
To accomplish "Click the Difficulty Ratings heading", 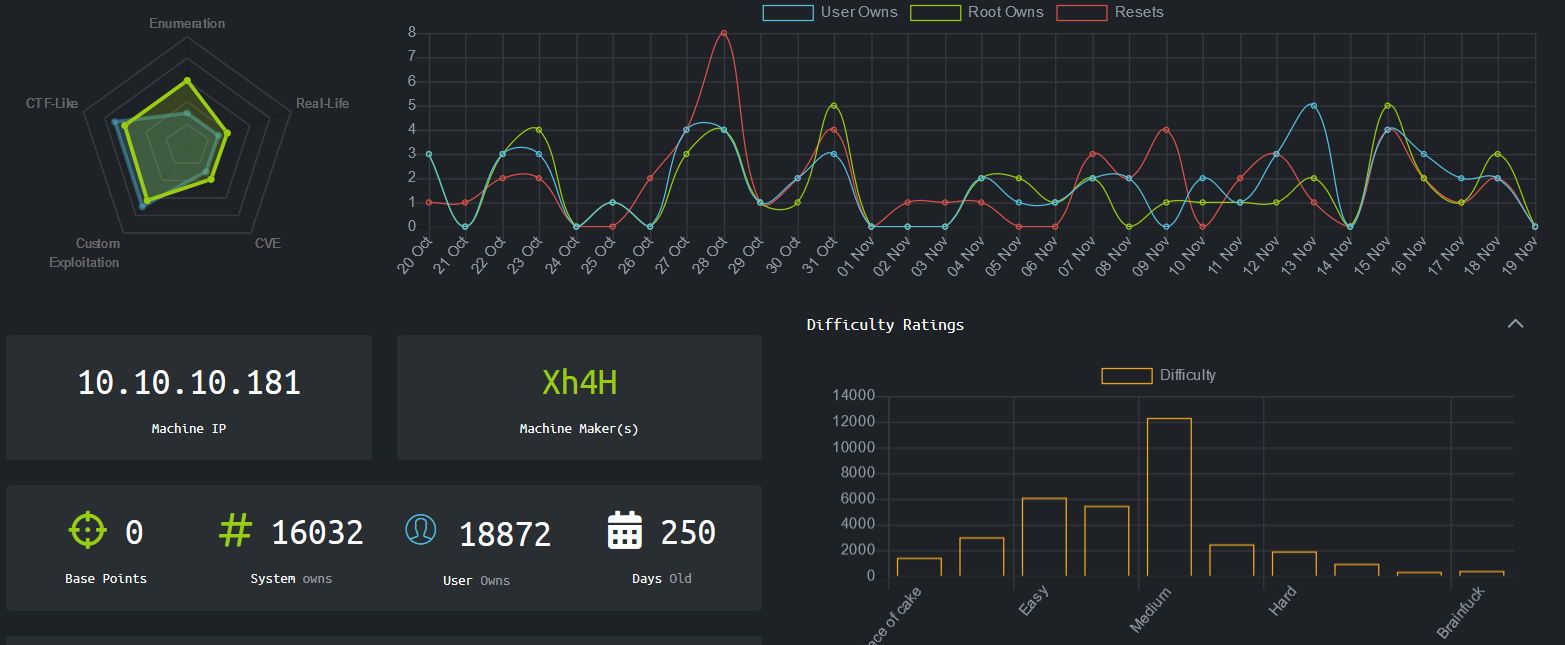I will 885,325.
